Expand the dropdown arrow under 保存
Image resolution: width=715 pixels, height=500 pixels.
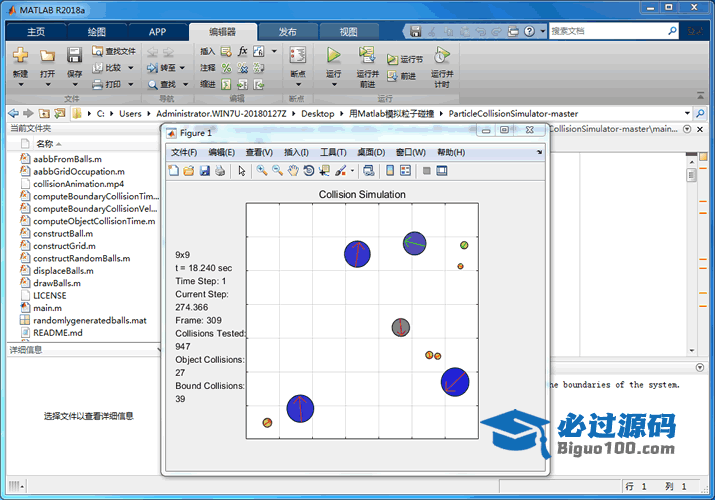75,85
